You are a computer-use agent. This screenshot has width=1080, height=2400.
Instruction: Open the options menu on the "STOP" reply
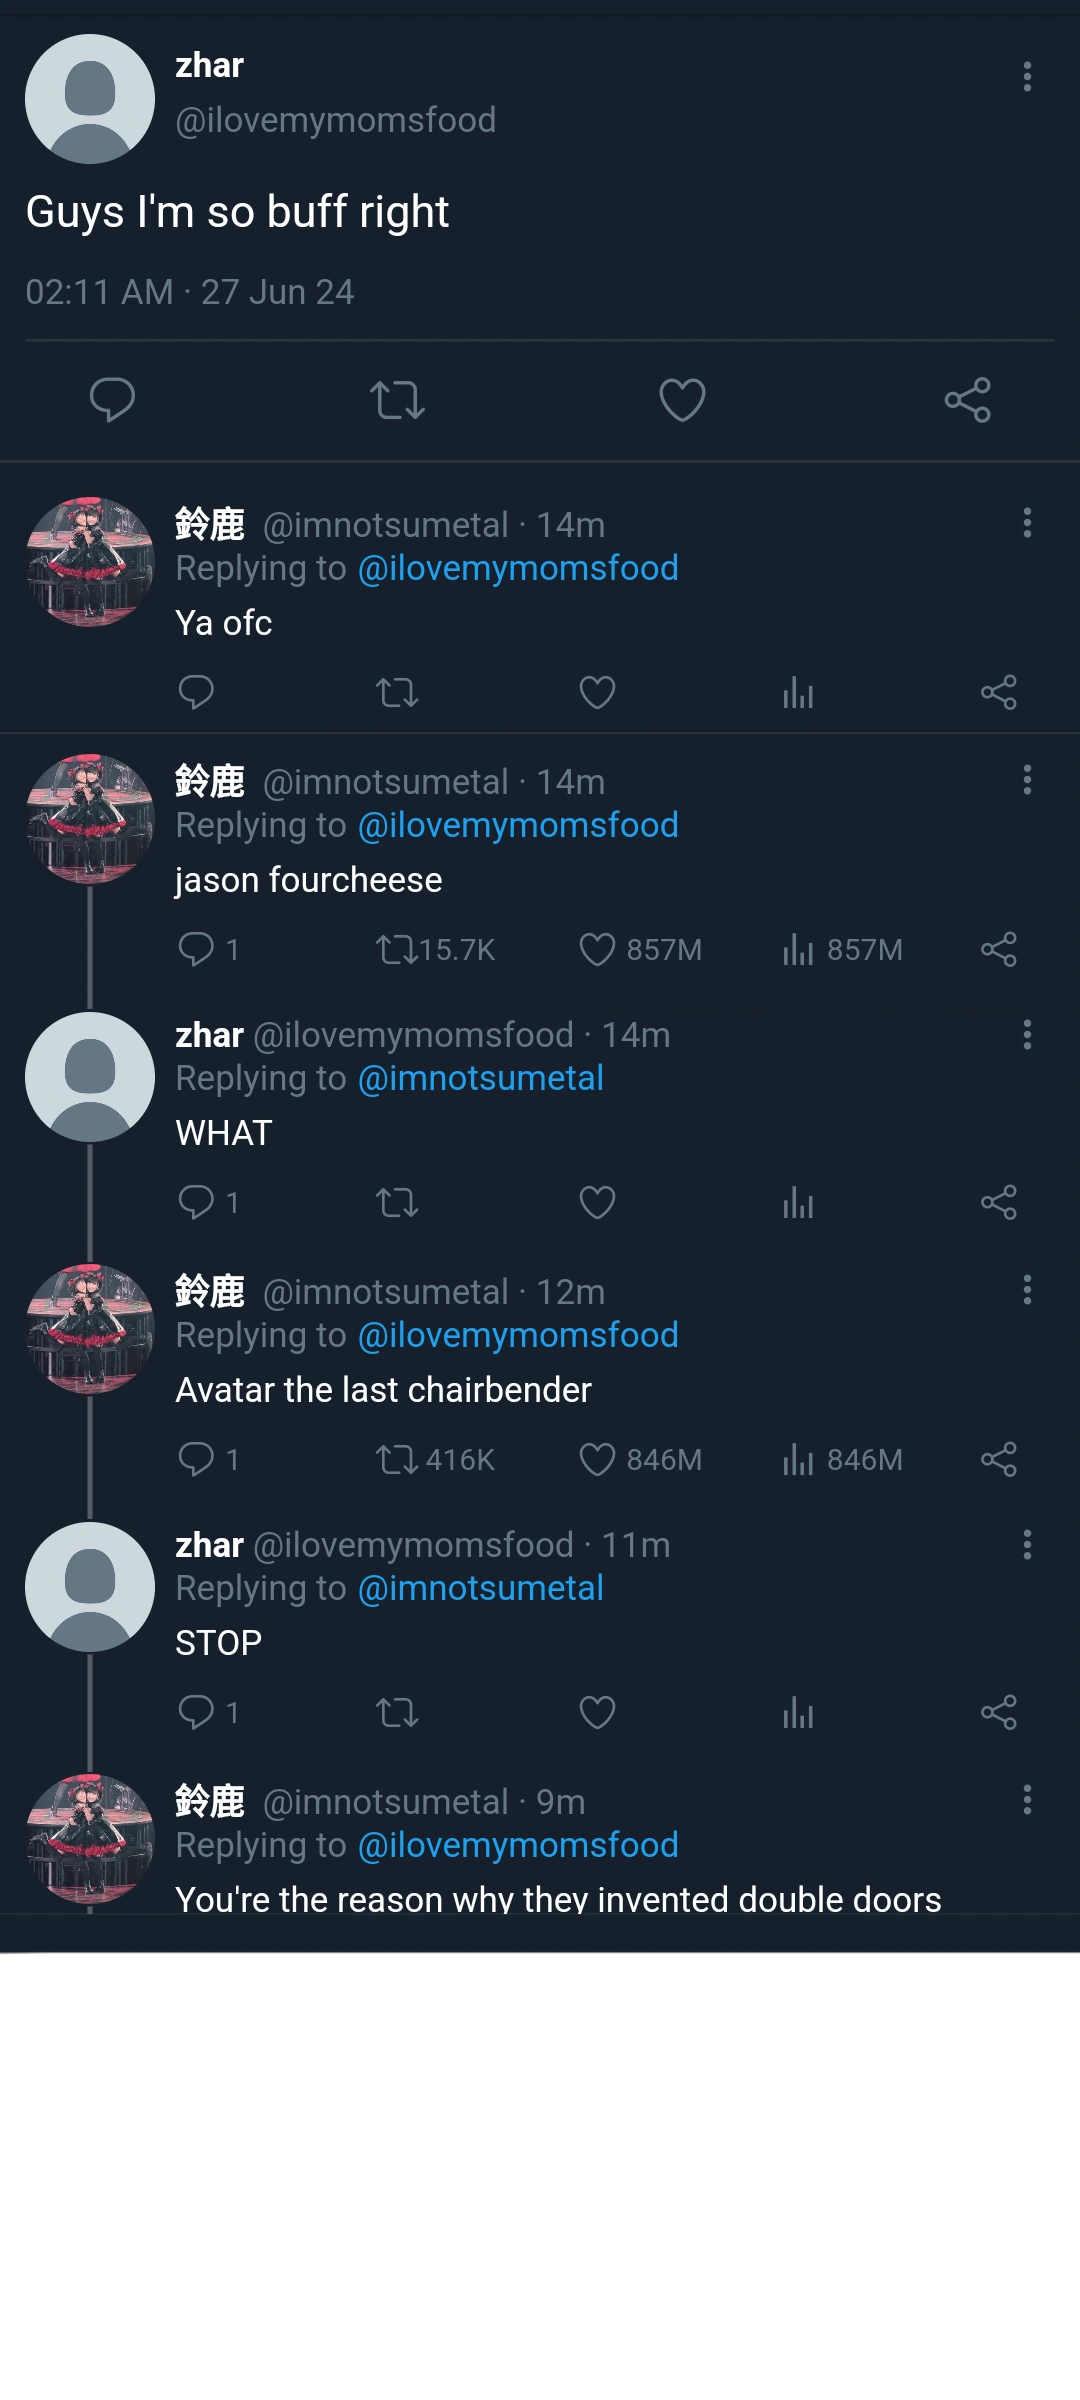(1027, 1544)
